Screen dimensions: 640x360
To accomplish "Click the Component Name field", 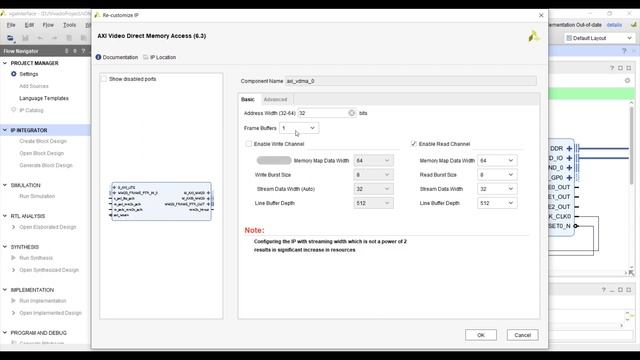I will tap(411, 81).
